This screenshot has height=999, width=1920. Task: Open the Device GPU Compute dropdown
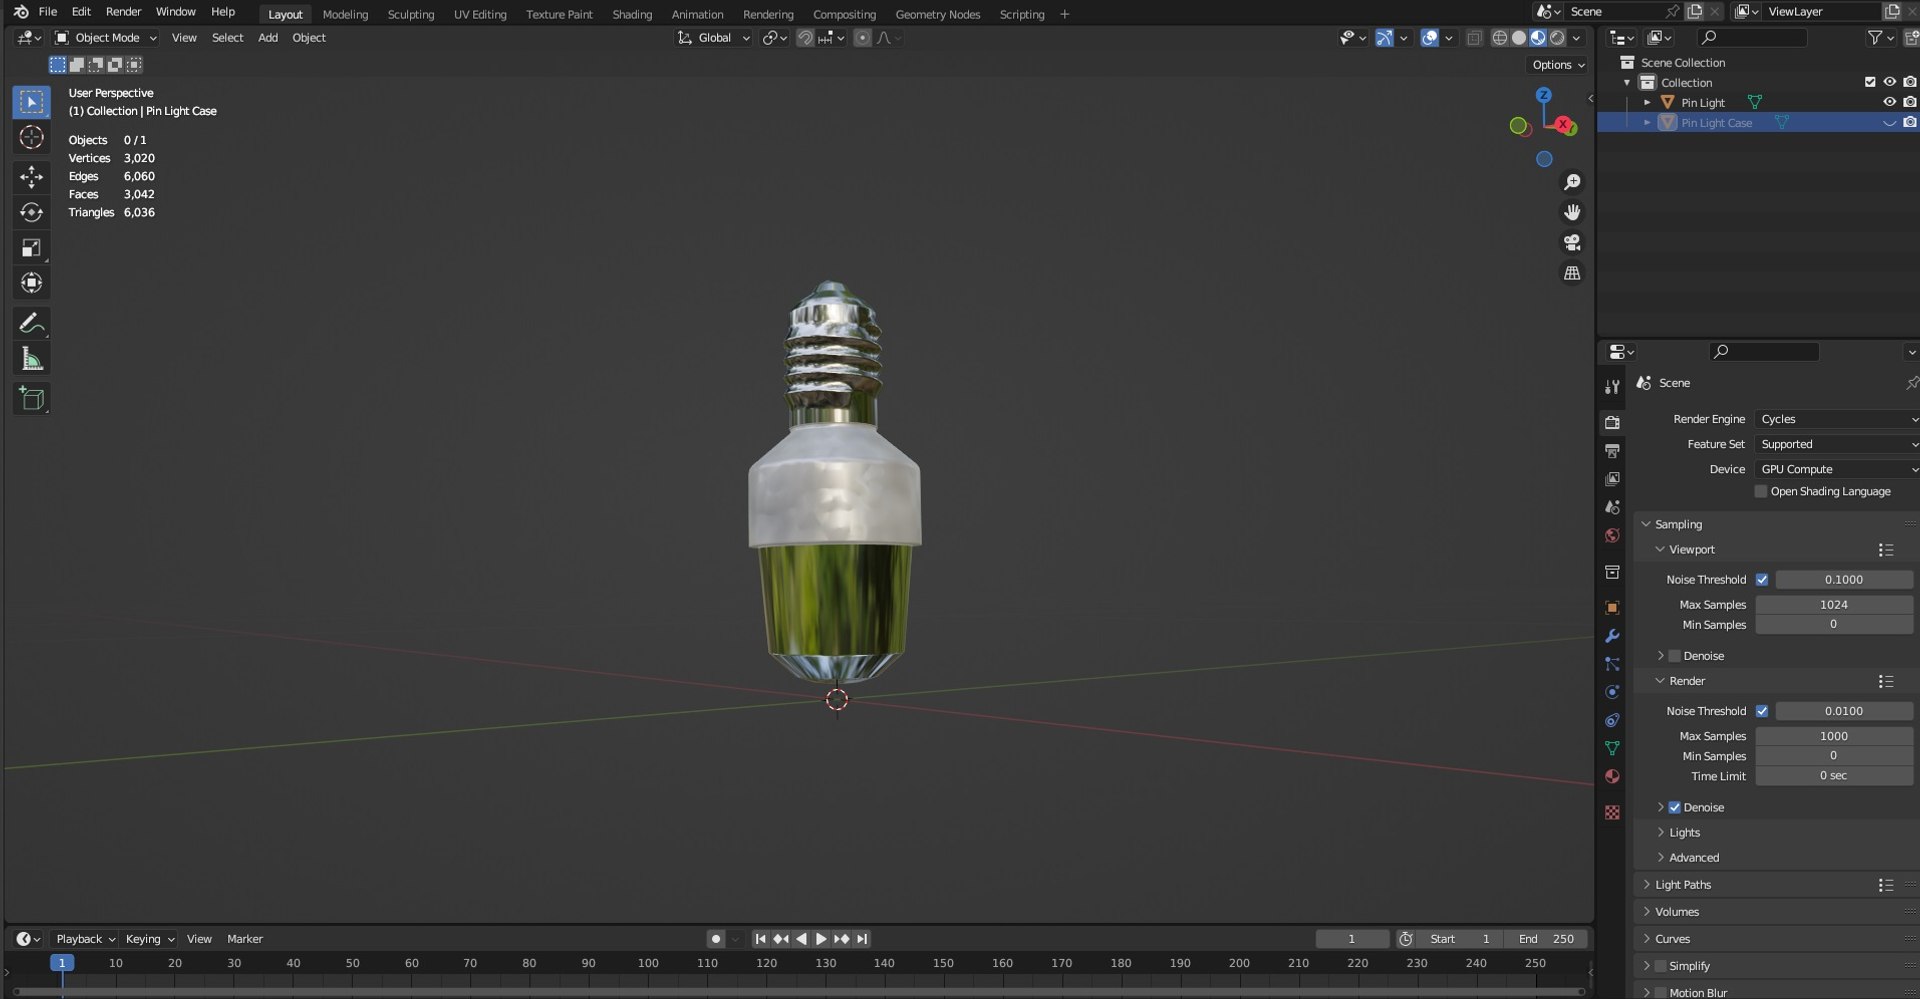(1837, 469)
